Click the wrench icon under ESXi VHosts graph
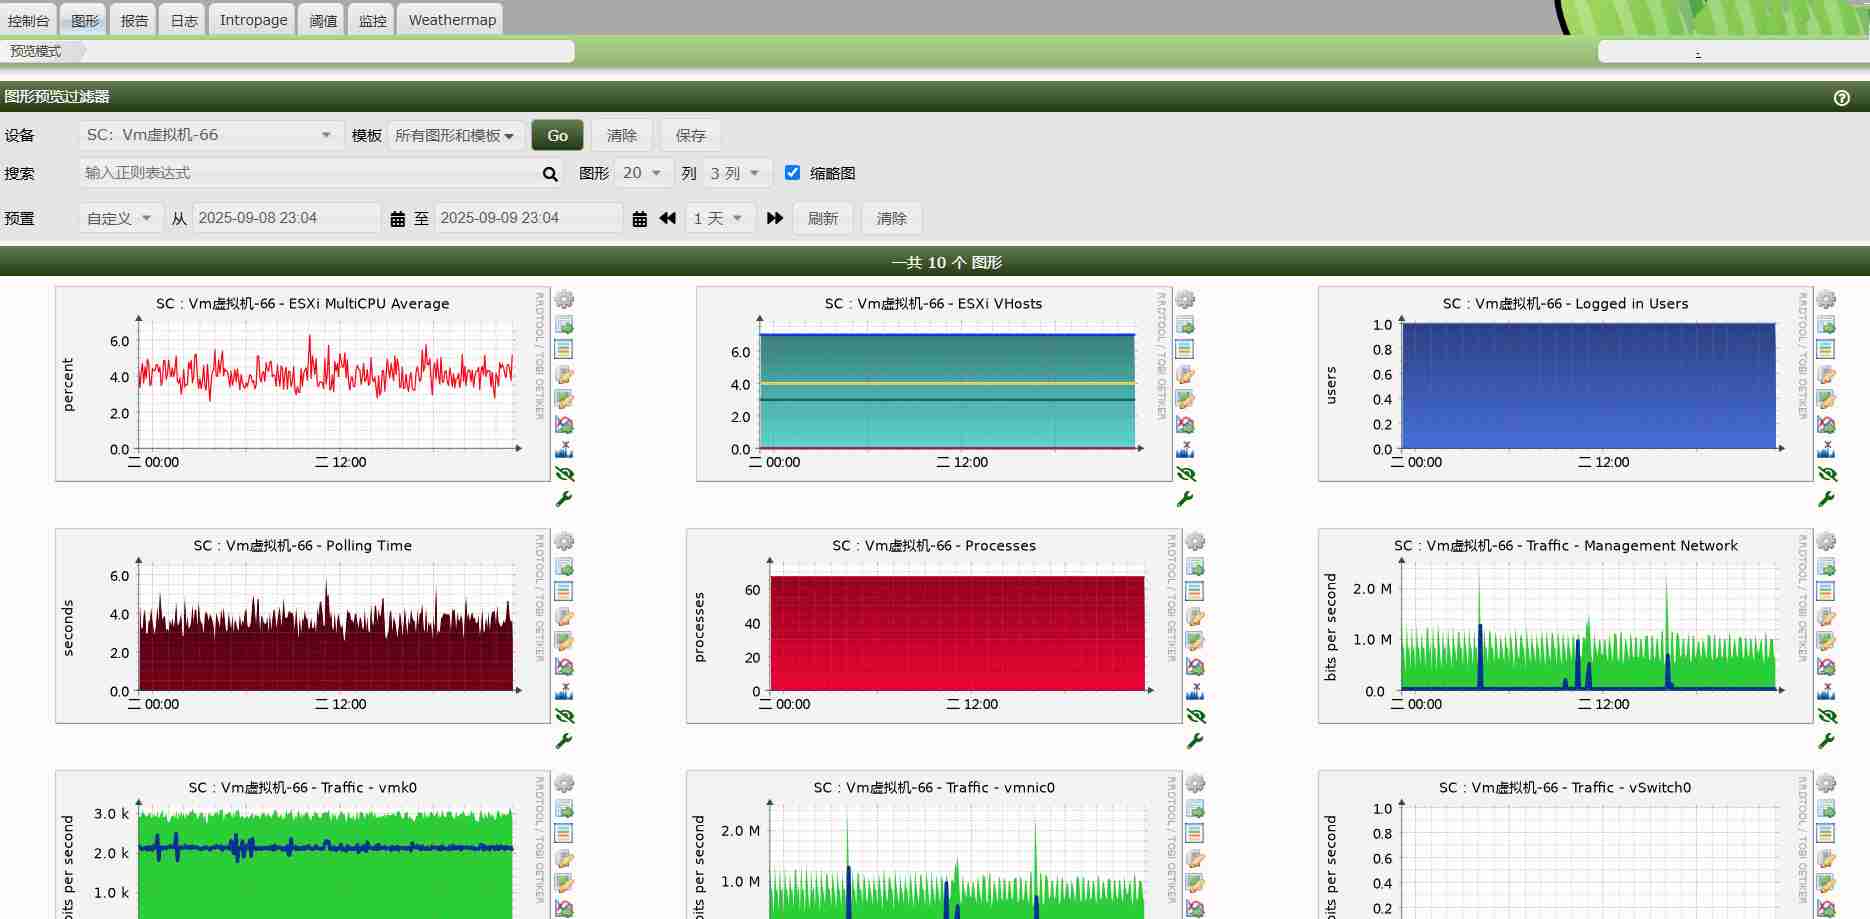The height and width of the screenshot is (919, 1870). tap(1185, 499)
